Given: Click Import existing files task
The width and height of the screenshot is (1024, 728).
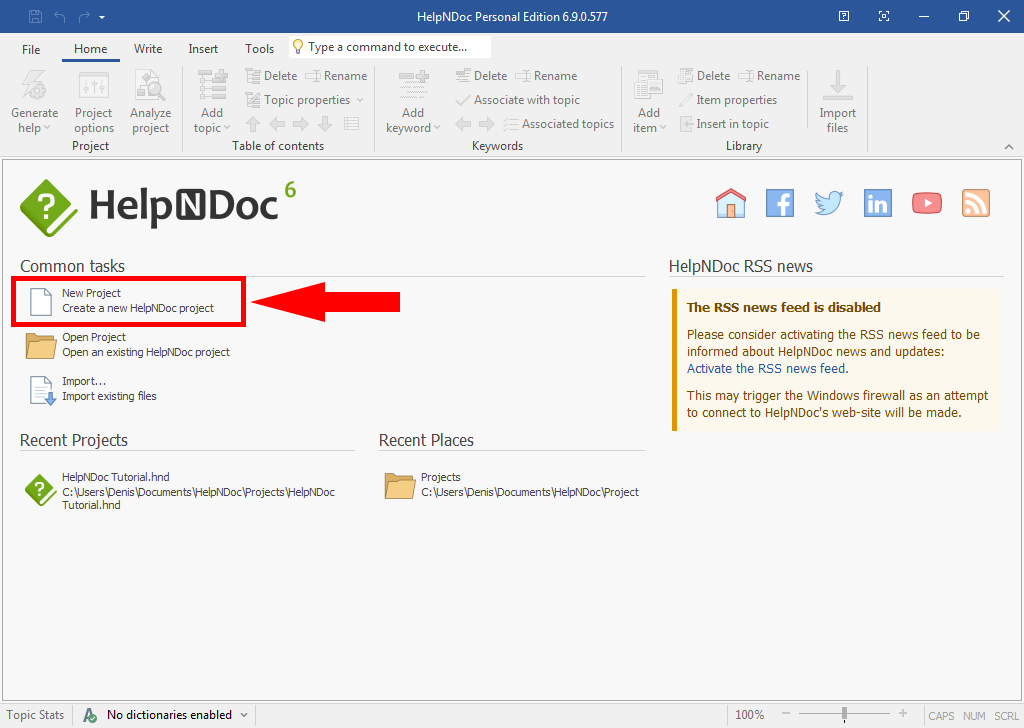Looking at the screenshot, I should 91,389.
